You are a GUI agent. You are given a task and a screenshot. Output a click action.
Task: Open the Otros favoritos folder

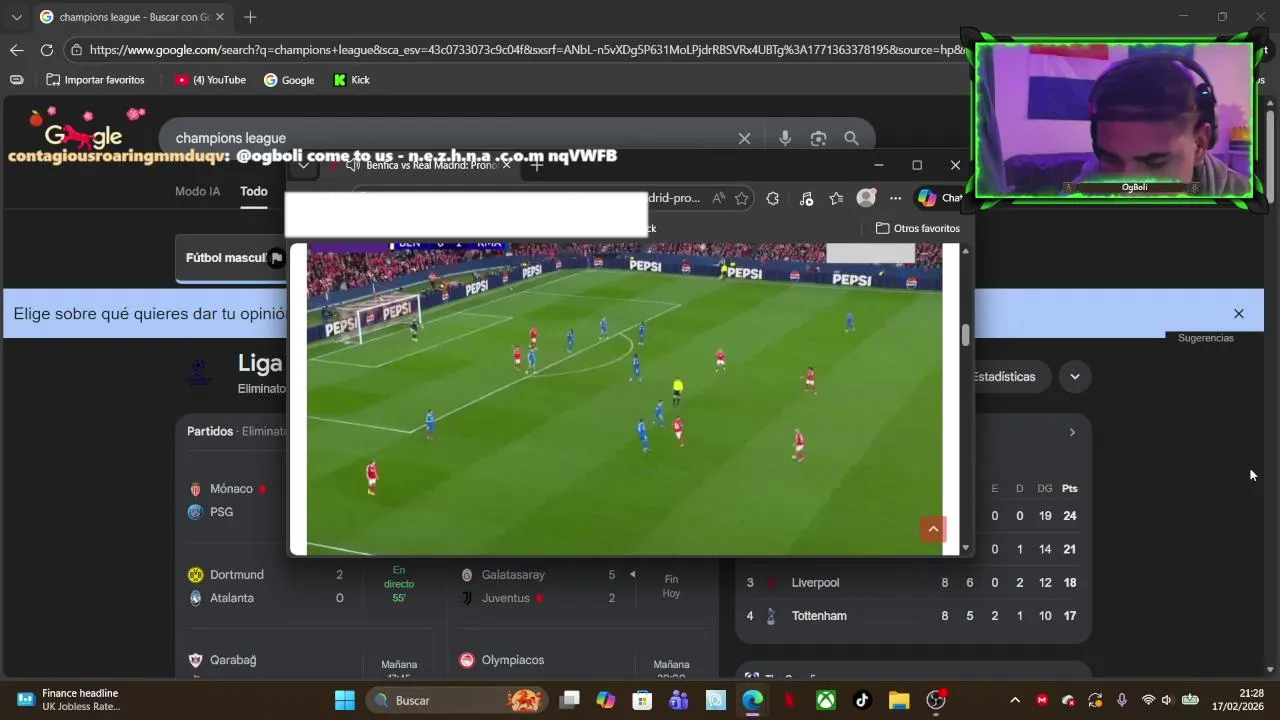[x=917, y=228]
